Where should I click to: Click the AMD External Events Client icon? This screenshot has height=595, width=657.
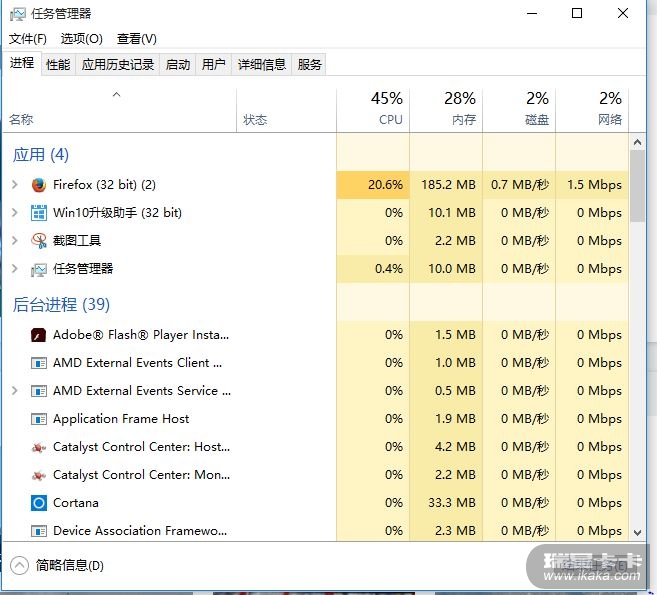[39, 363]
